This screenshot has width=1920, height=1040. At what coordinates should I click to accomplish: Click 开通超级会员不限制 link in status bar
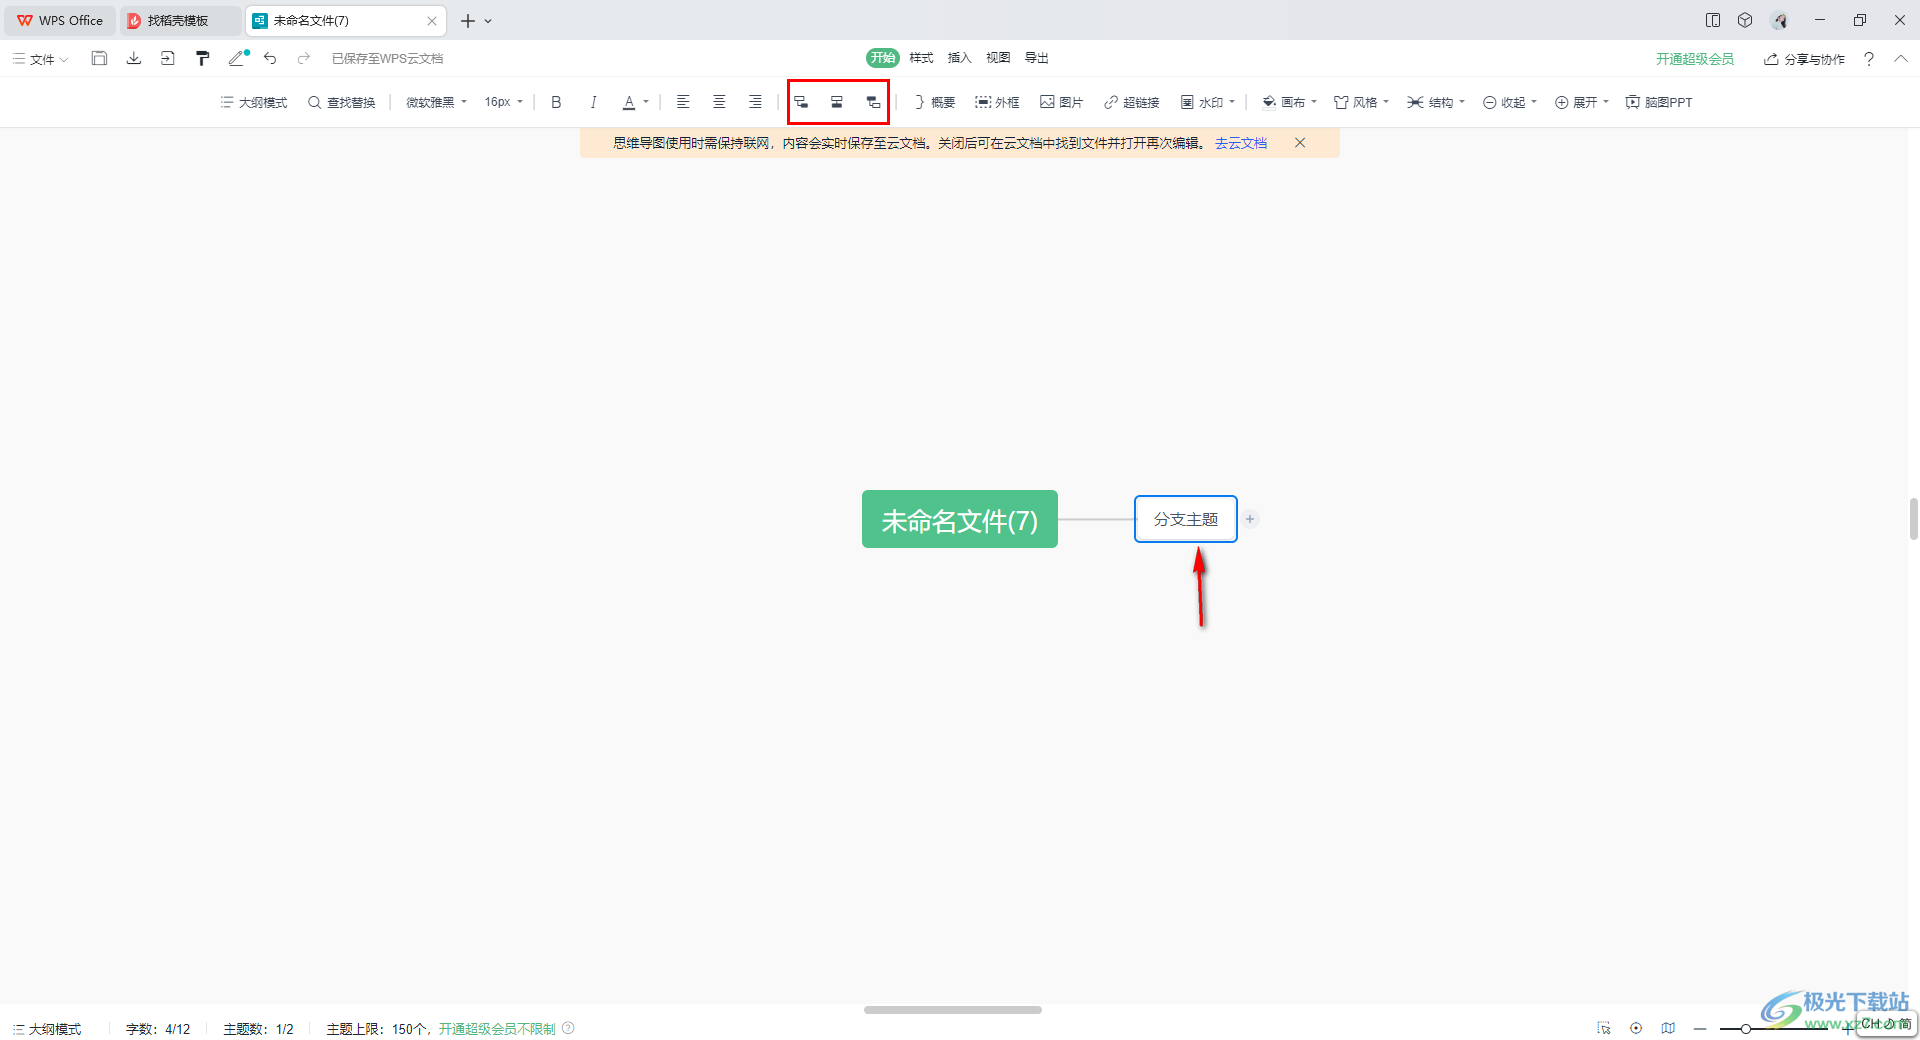(x=497, y=1029)
